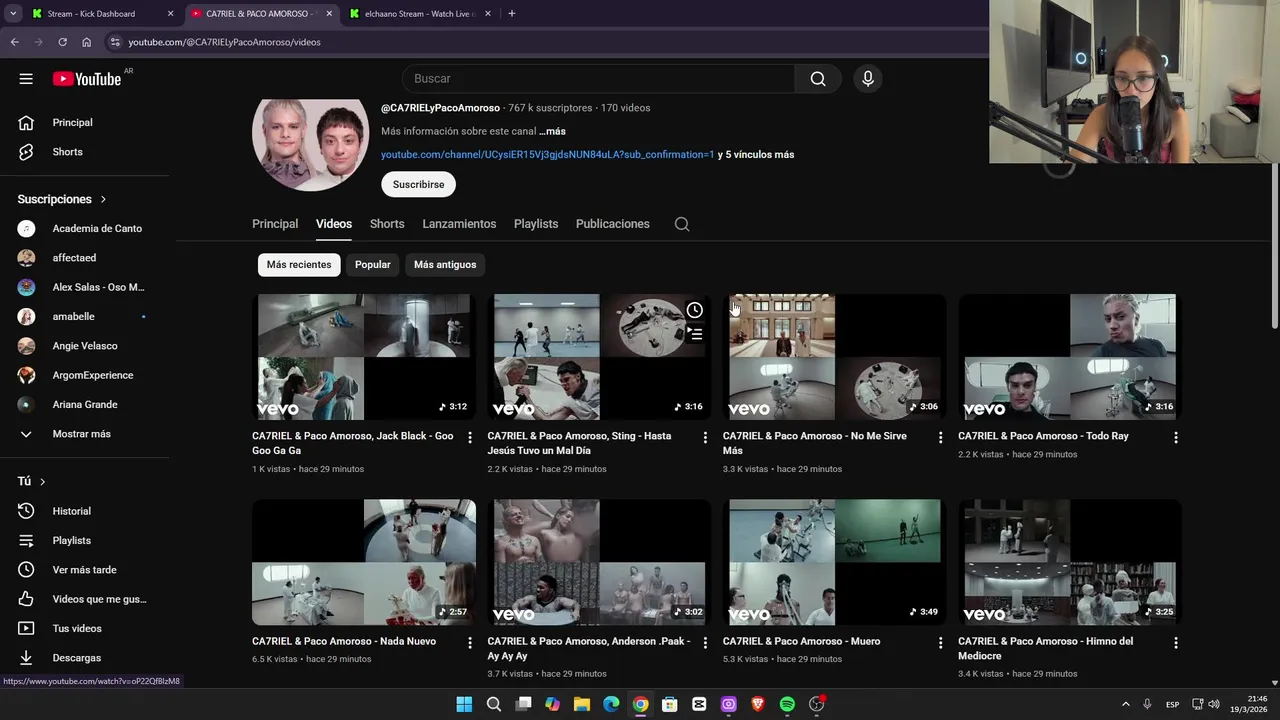Switch to Stream - Kick Dashboard browser tab

click(100, 14)
